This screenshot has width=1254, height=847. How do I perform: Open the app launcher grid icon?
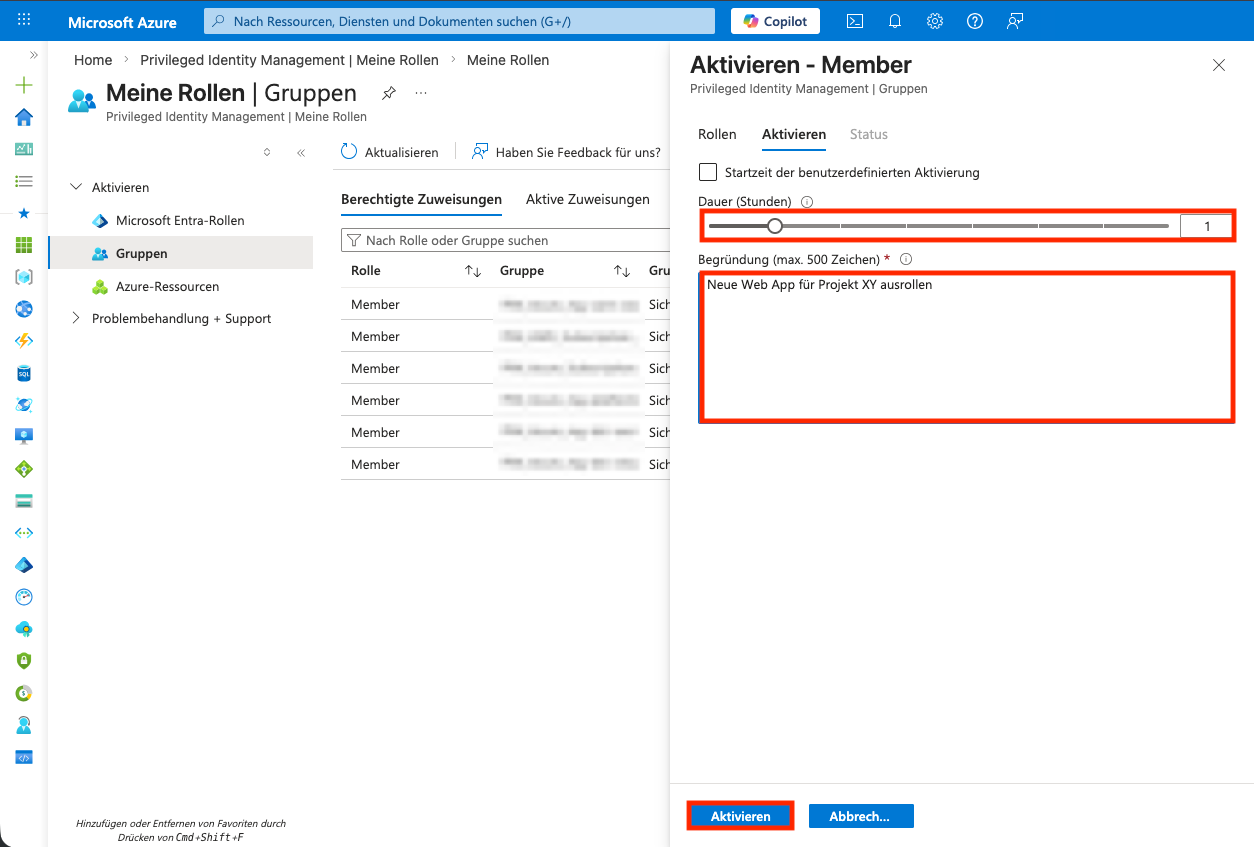[x=24, y=21]
